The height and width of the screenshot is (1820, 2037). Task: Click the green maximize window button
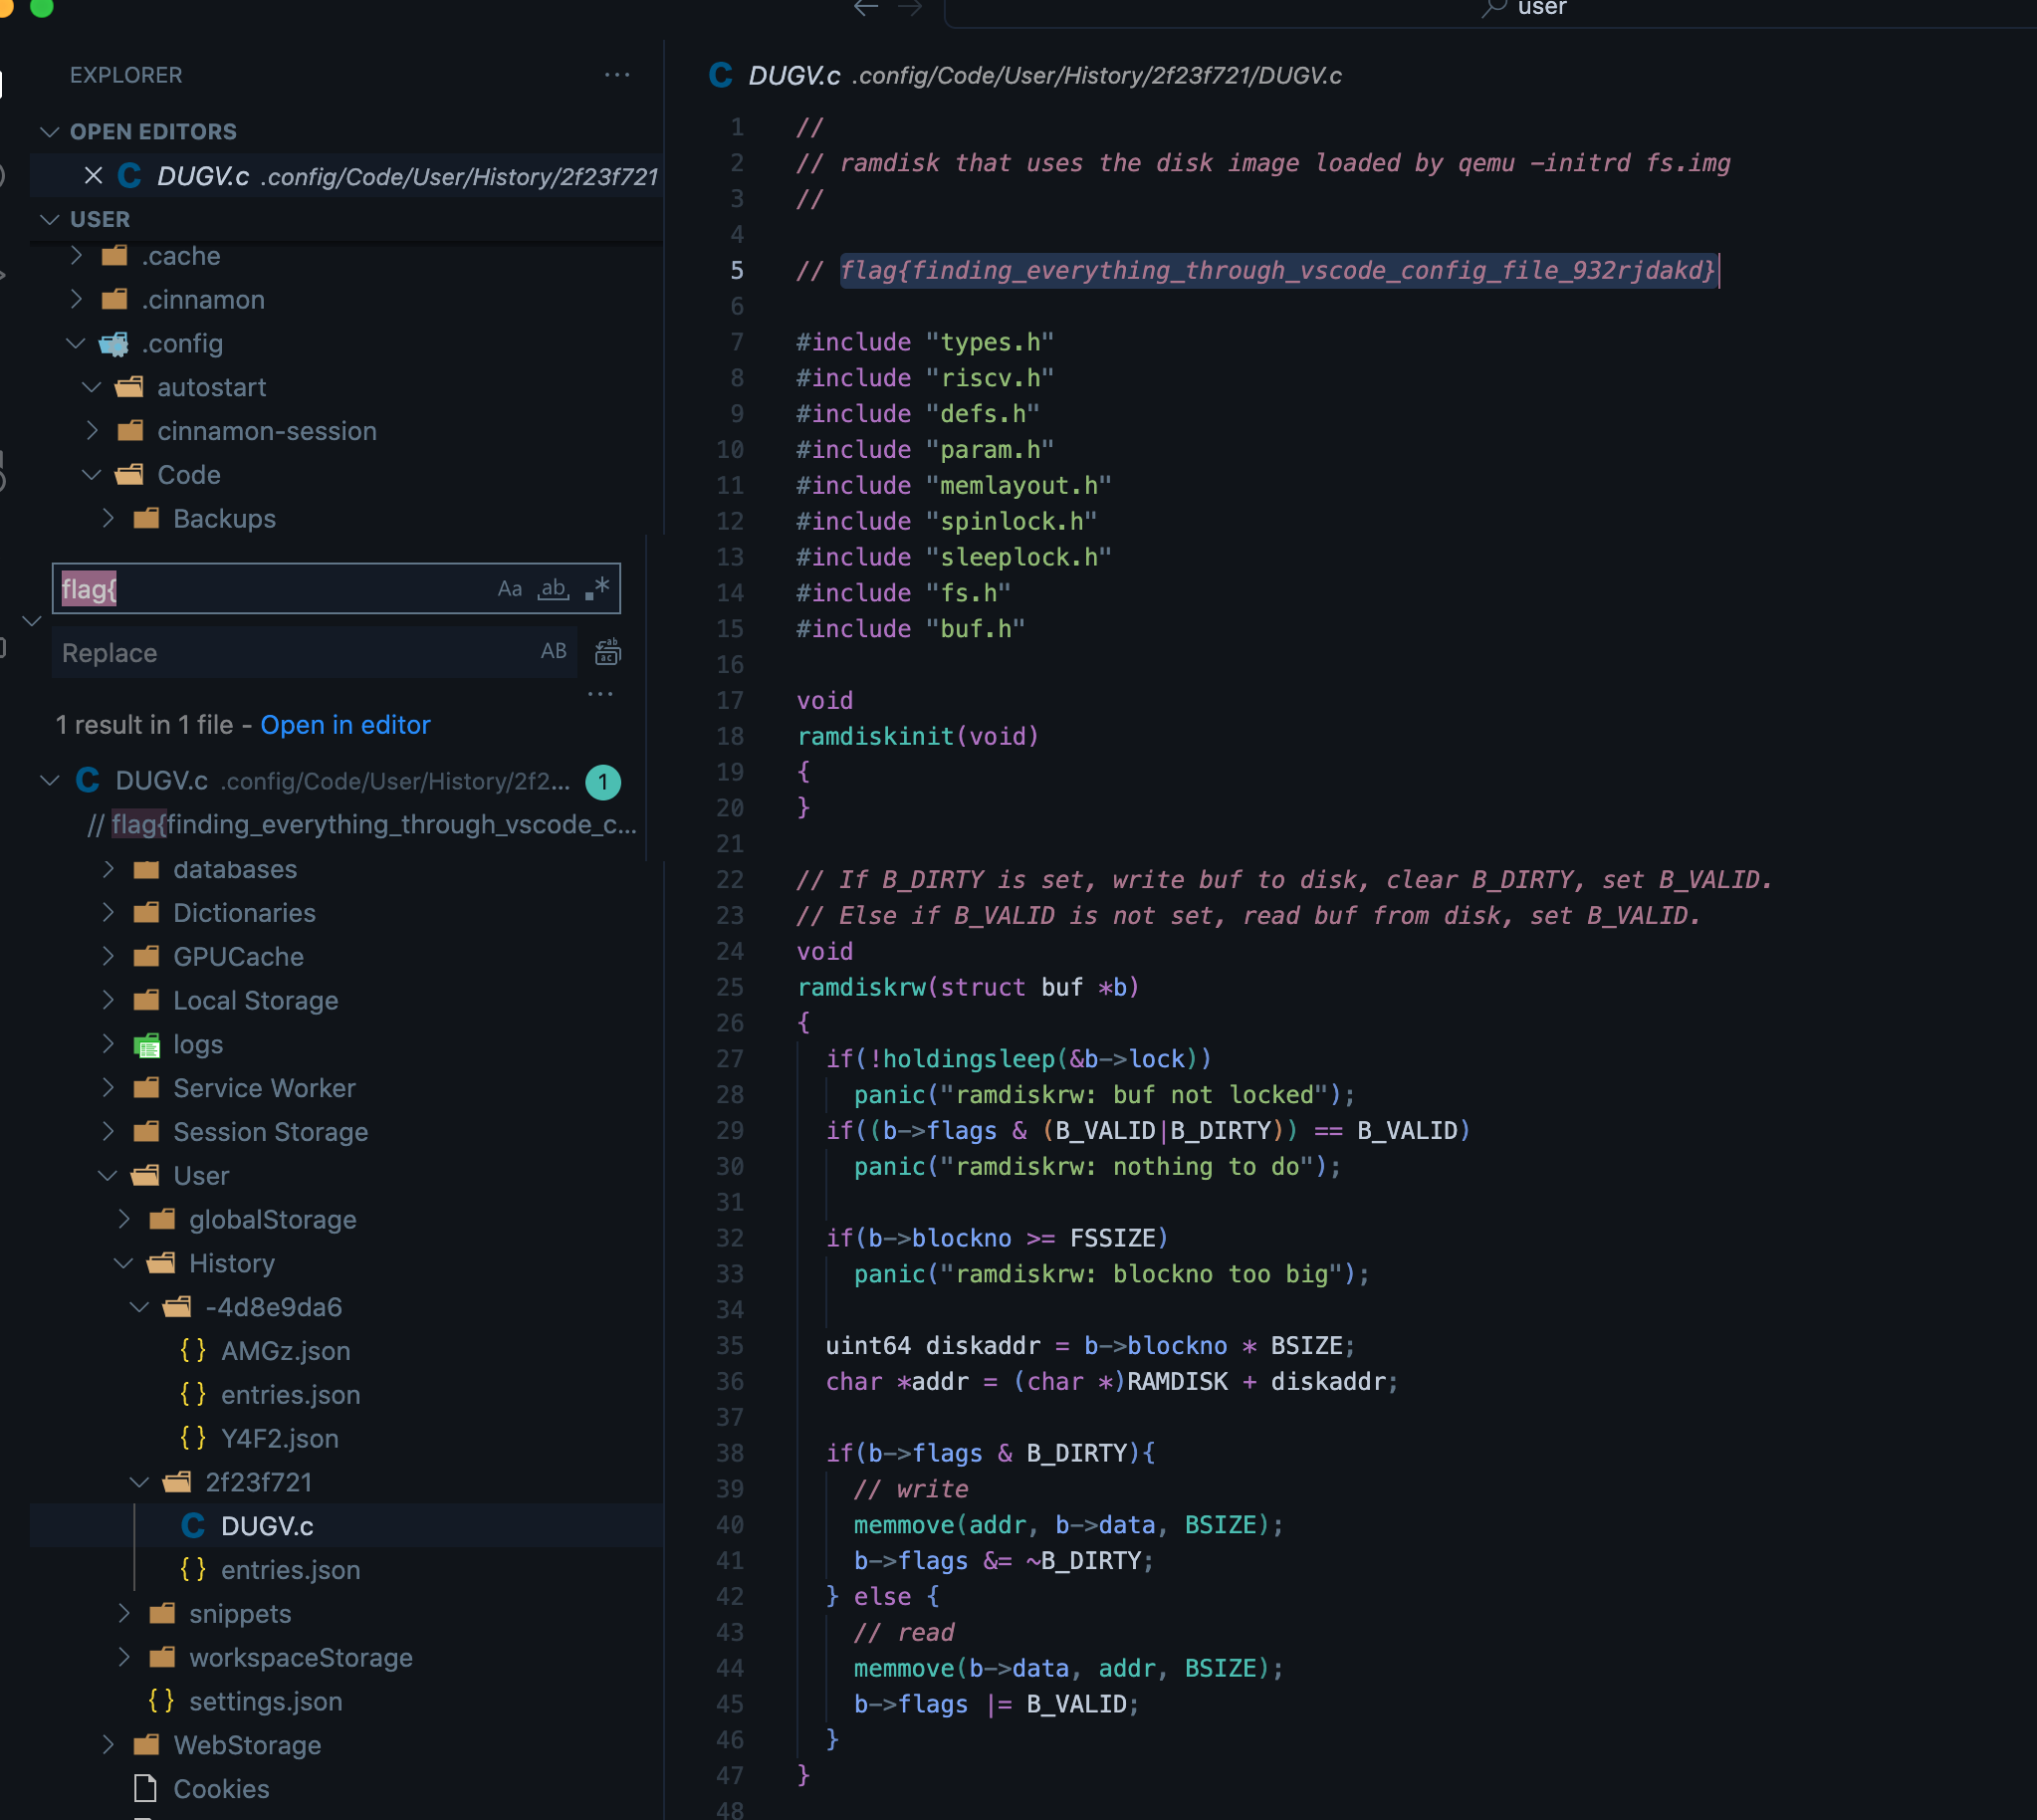(42, 7)
